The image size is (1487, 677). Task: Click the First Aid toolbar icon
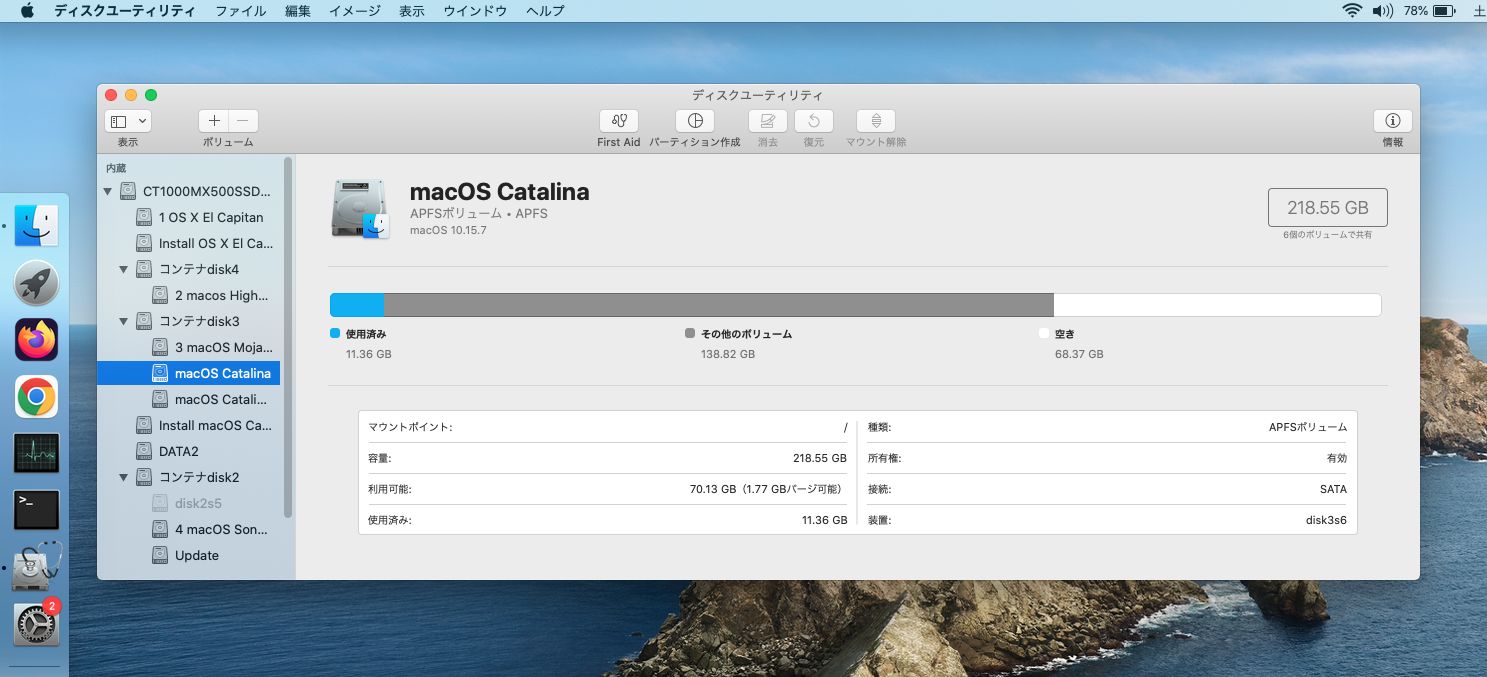[x=618, y=121]
